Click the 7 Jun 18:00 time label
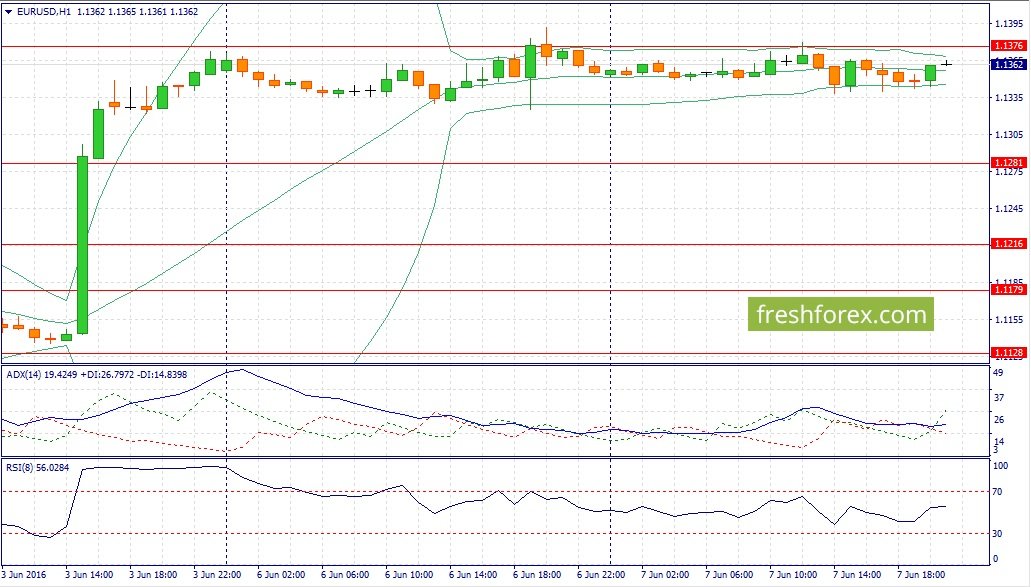 [x=922, y=575]
